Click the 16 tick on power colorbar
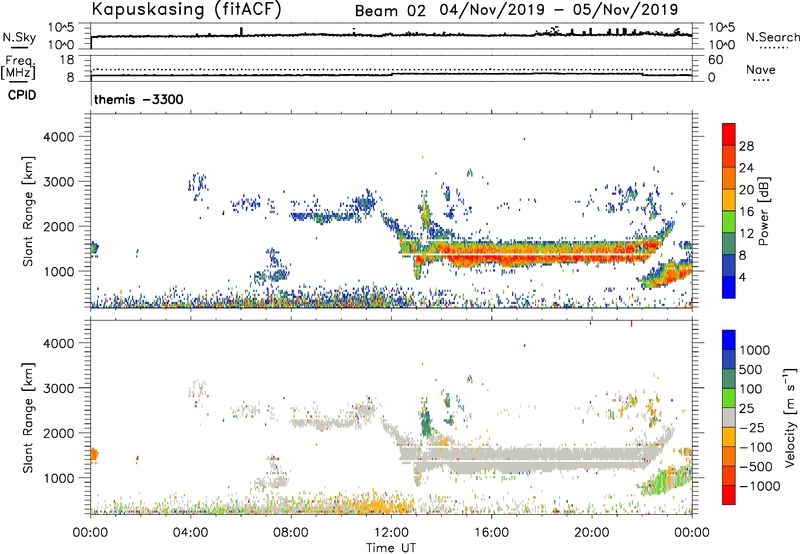 click(x=746, y=212)
